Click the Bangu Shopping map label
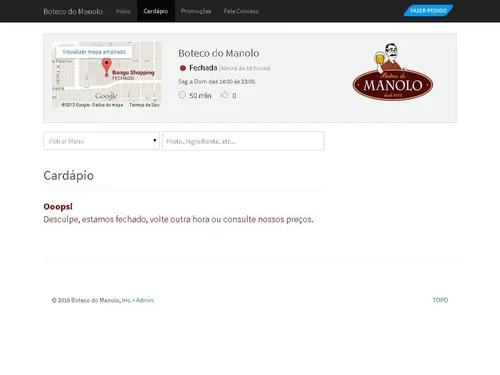 (133, 72)
